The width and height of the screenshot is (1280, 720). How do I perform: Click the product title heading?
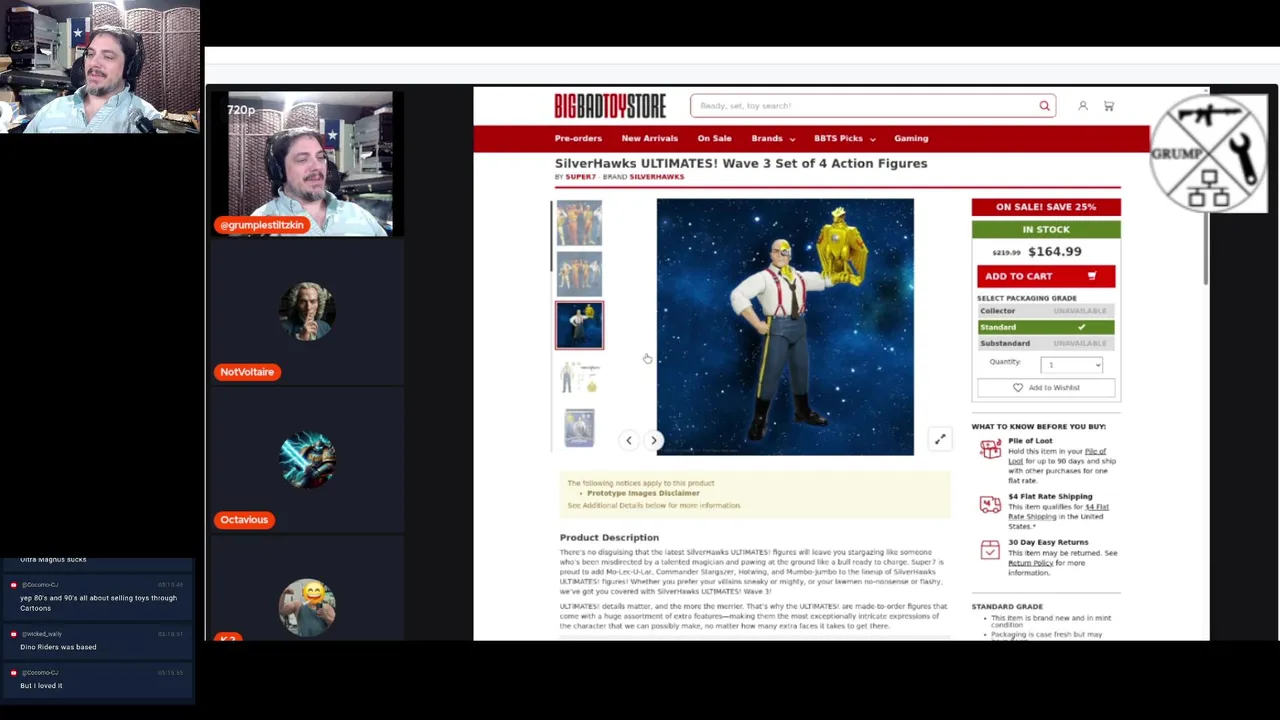[741, 163]
